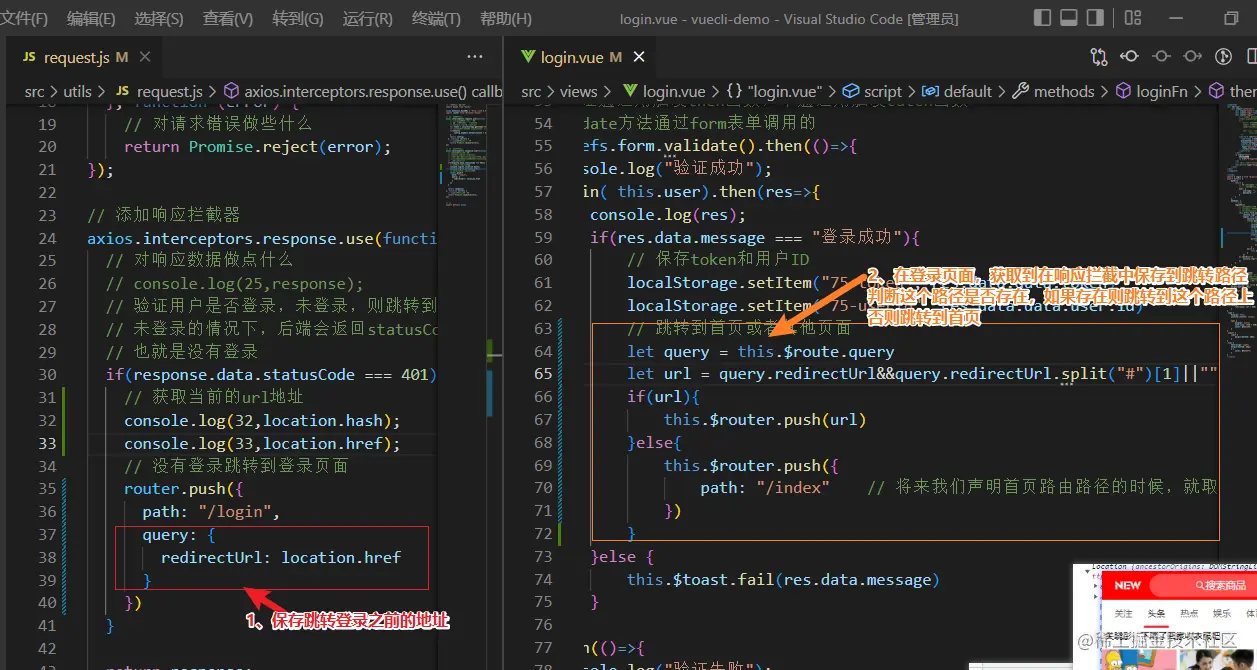Go to next change icon
The height and width of the screenshot is (670, 1257).
1192,57
